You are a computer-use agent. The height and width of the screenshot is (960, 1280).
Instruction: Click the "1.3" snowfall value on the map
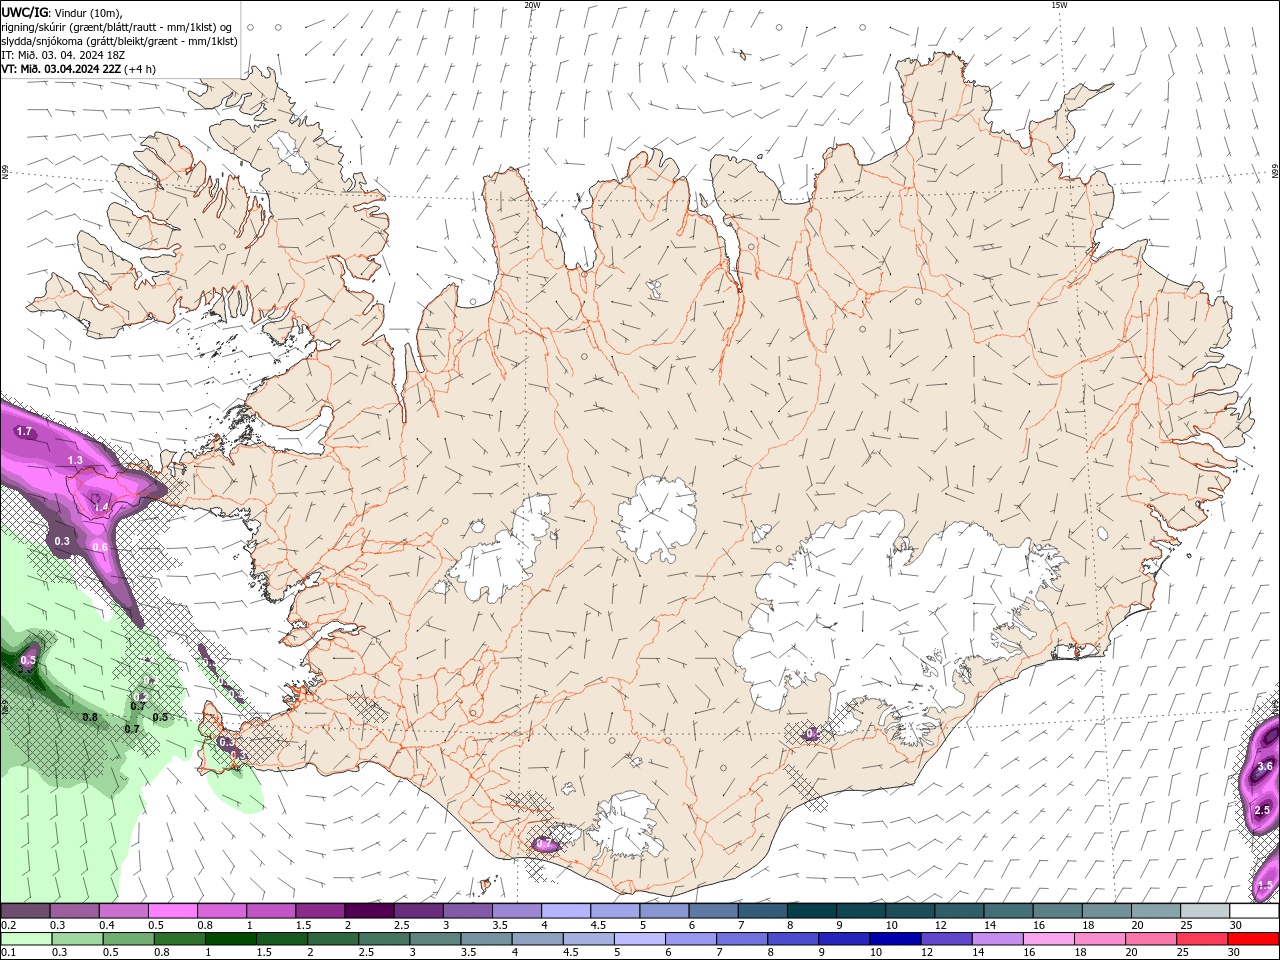[x=75, y=460]
